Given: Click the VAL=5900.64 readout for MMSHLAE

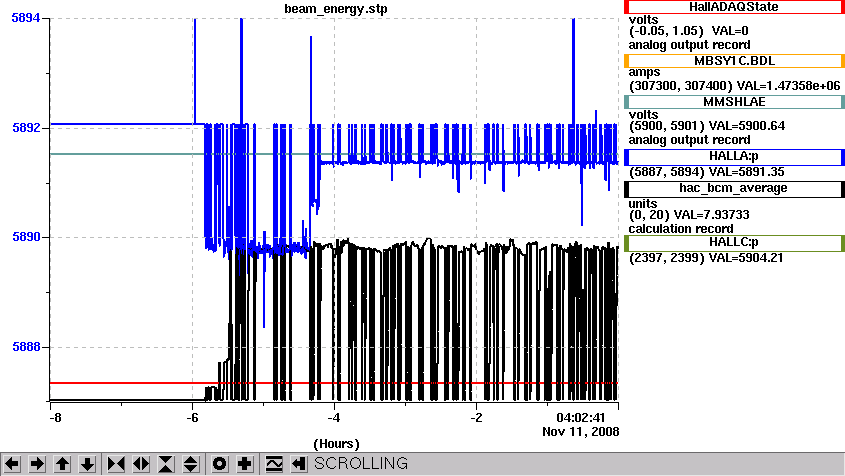Looking at the screenshot, I should click(747, 126).
